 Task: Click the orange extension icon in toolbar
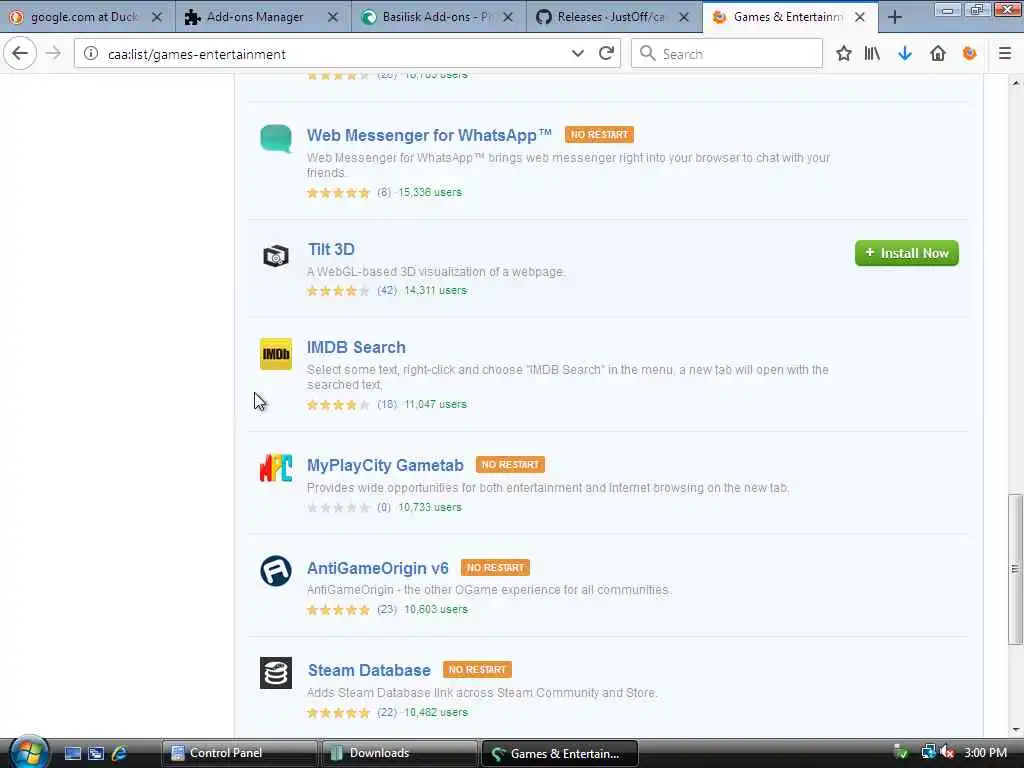969,54
